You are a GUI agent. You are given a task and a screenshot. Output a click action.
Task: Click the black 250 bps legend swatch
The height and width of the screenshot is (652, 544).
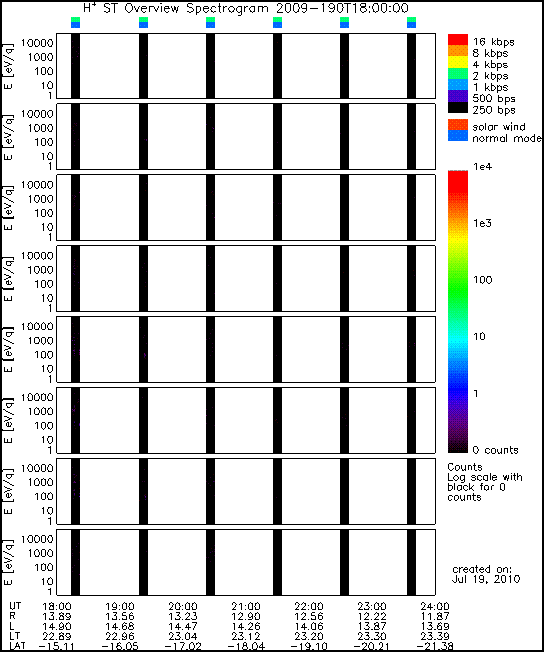pyautogui.click(x=458, y=107)
